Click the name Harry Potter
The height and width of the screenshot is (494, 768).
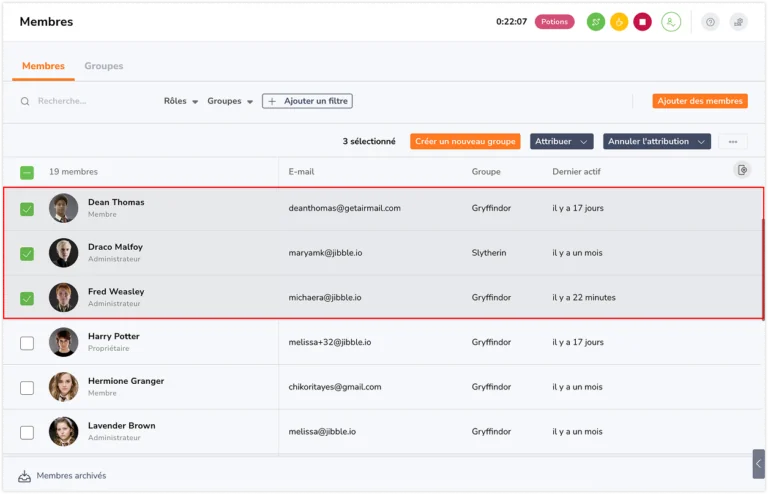pyautogui.click(x=114, y=336)
